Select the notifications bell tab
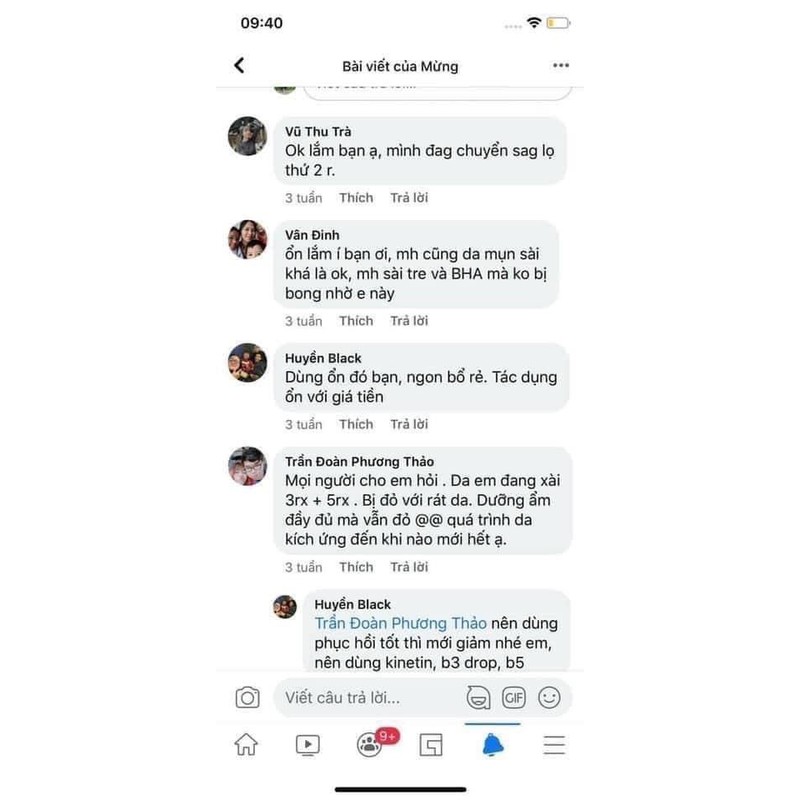Image resolution: width=800 pixels, height=800 pixels. coord(492,745)
